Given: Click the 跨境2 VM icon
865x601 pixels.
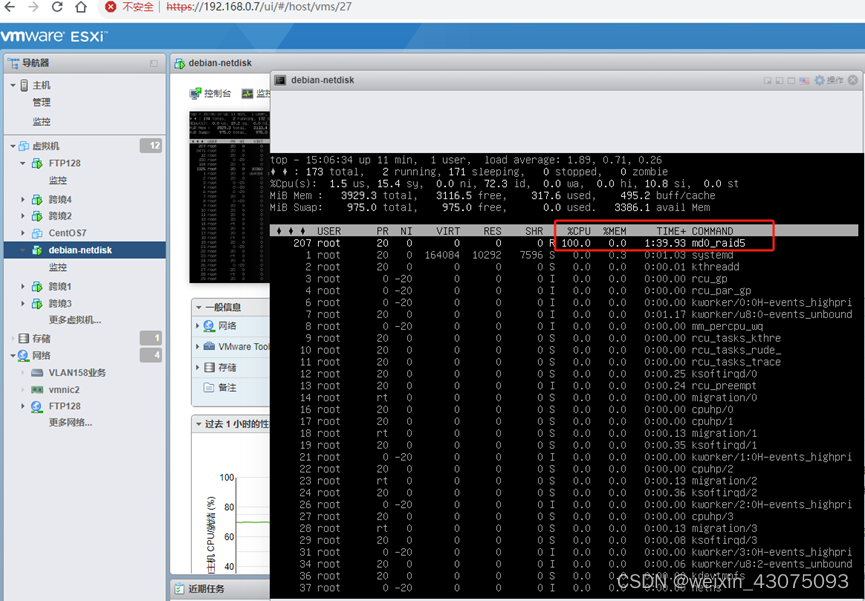Looking at the screenshot, I should point(37,216).
